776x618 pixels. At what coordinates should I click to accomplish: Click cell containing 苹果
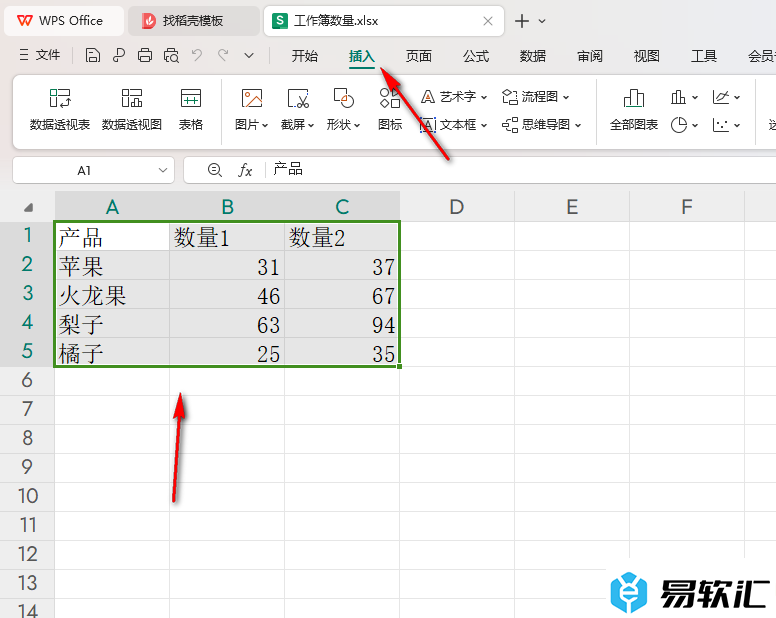point(112,266)
